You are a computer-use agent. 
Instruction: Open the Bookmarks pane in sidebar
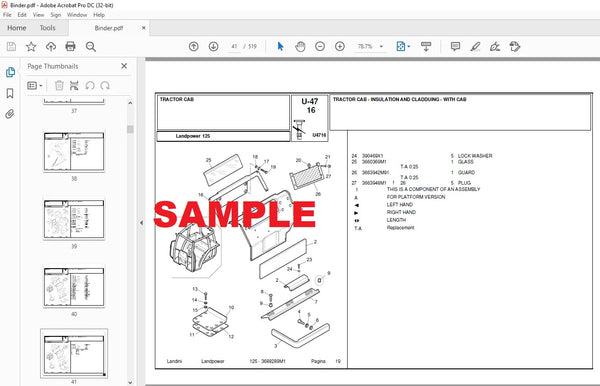10,93
